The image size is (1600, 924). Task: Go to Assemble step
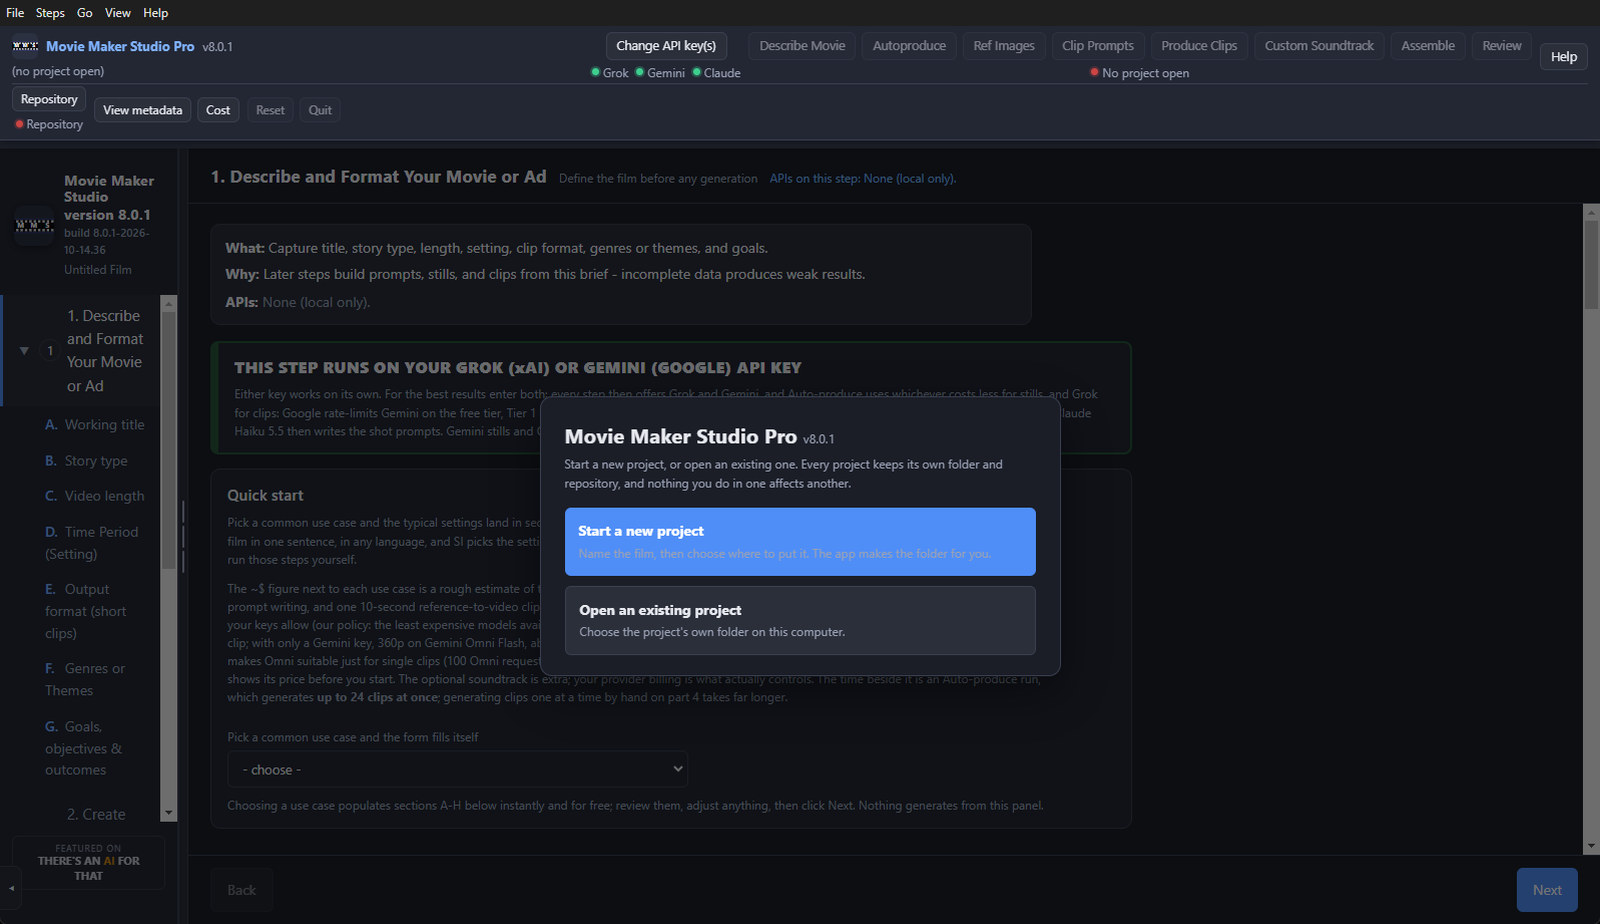(1428, 46)
